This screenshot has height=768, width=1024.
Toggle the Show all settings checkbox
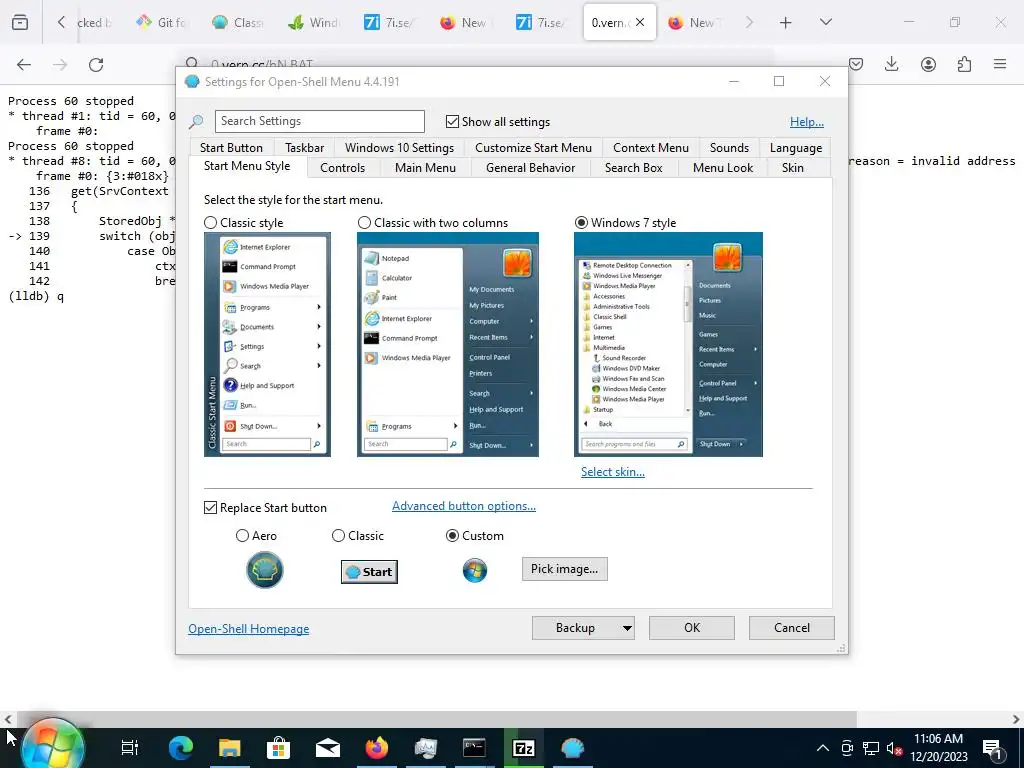452,121
